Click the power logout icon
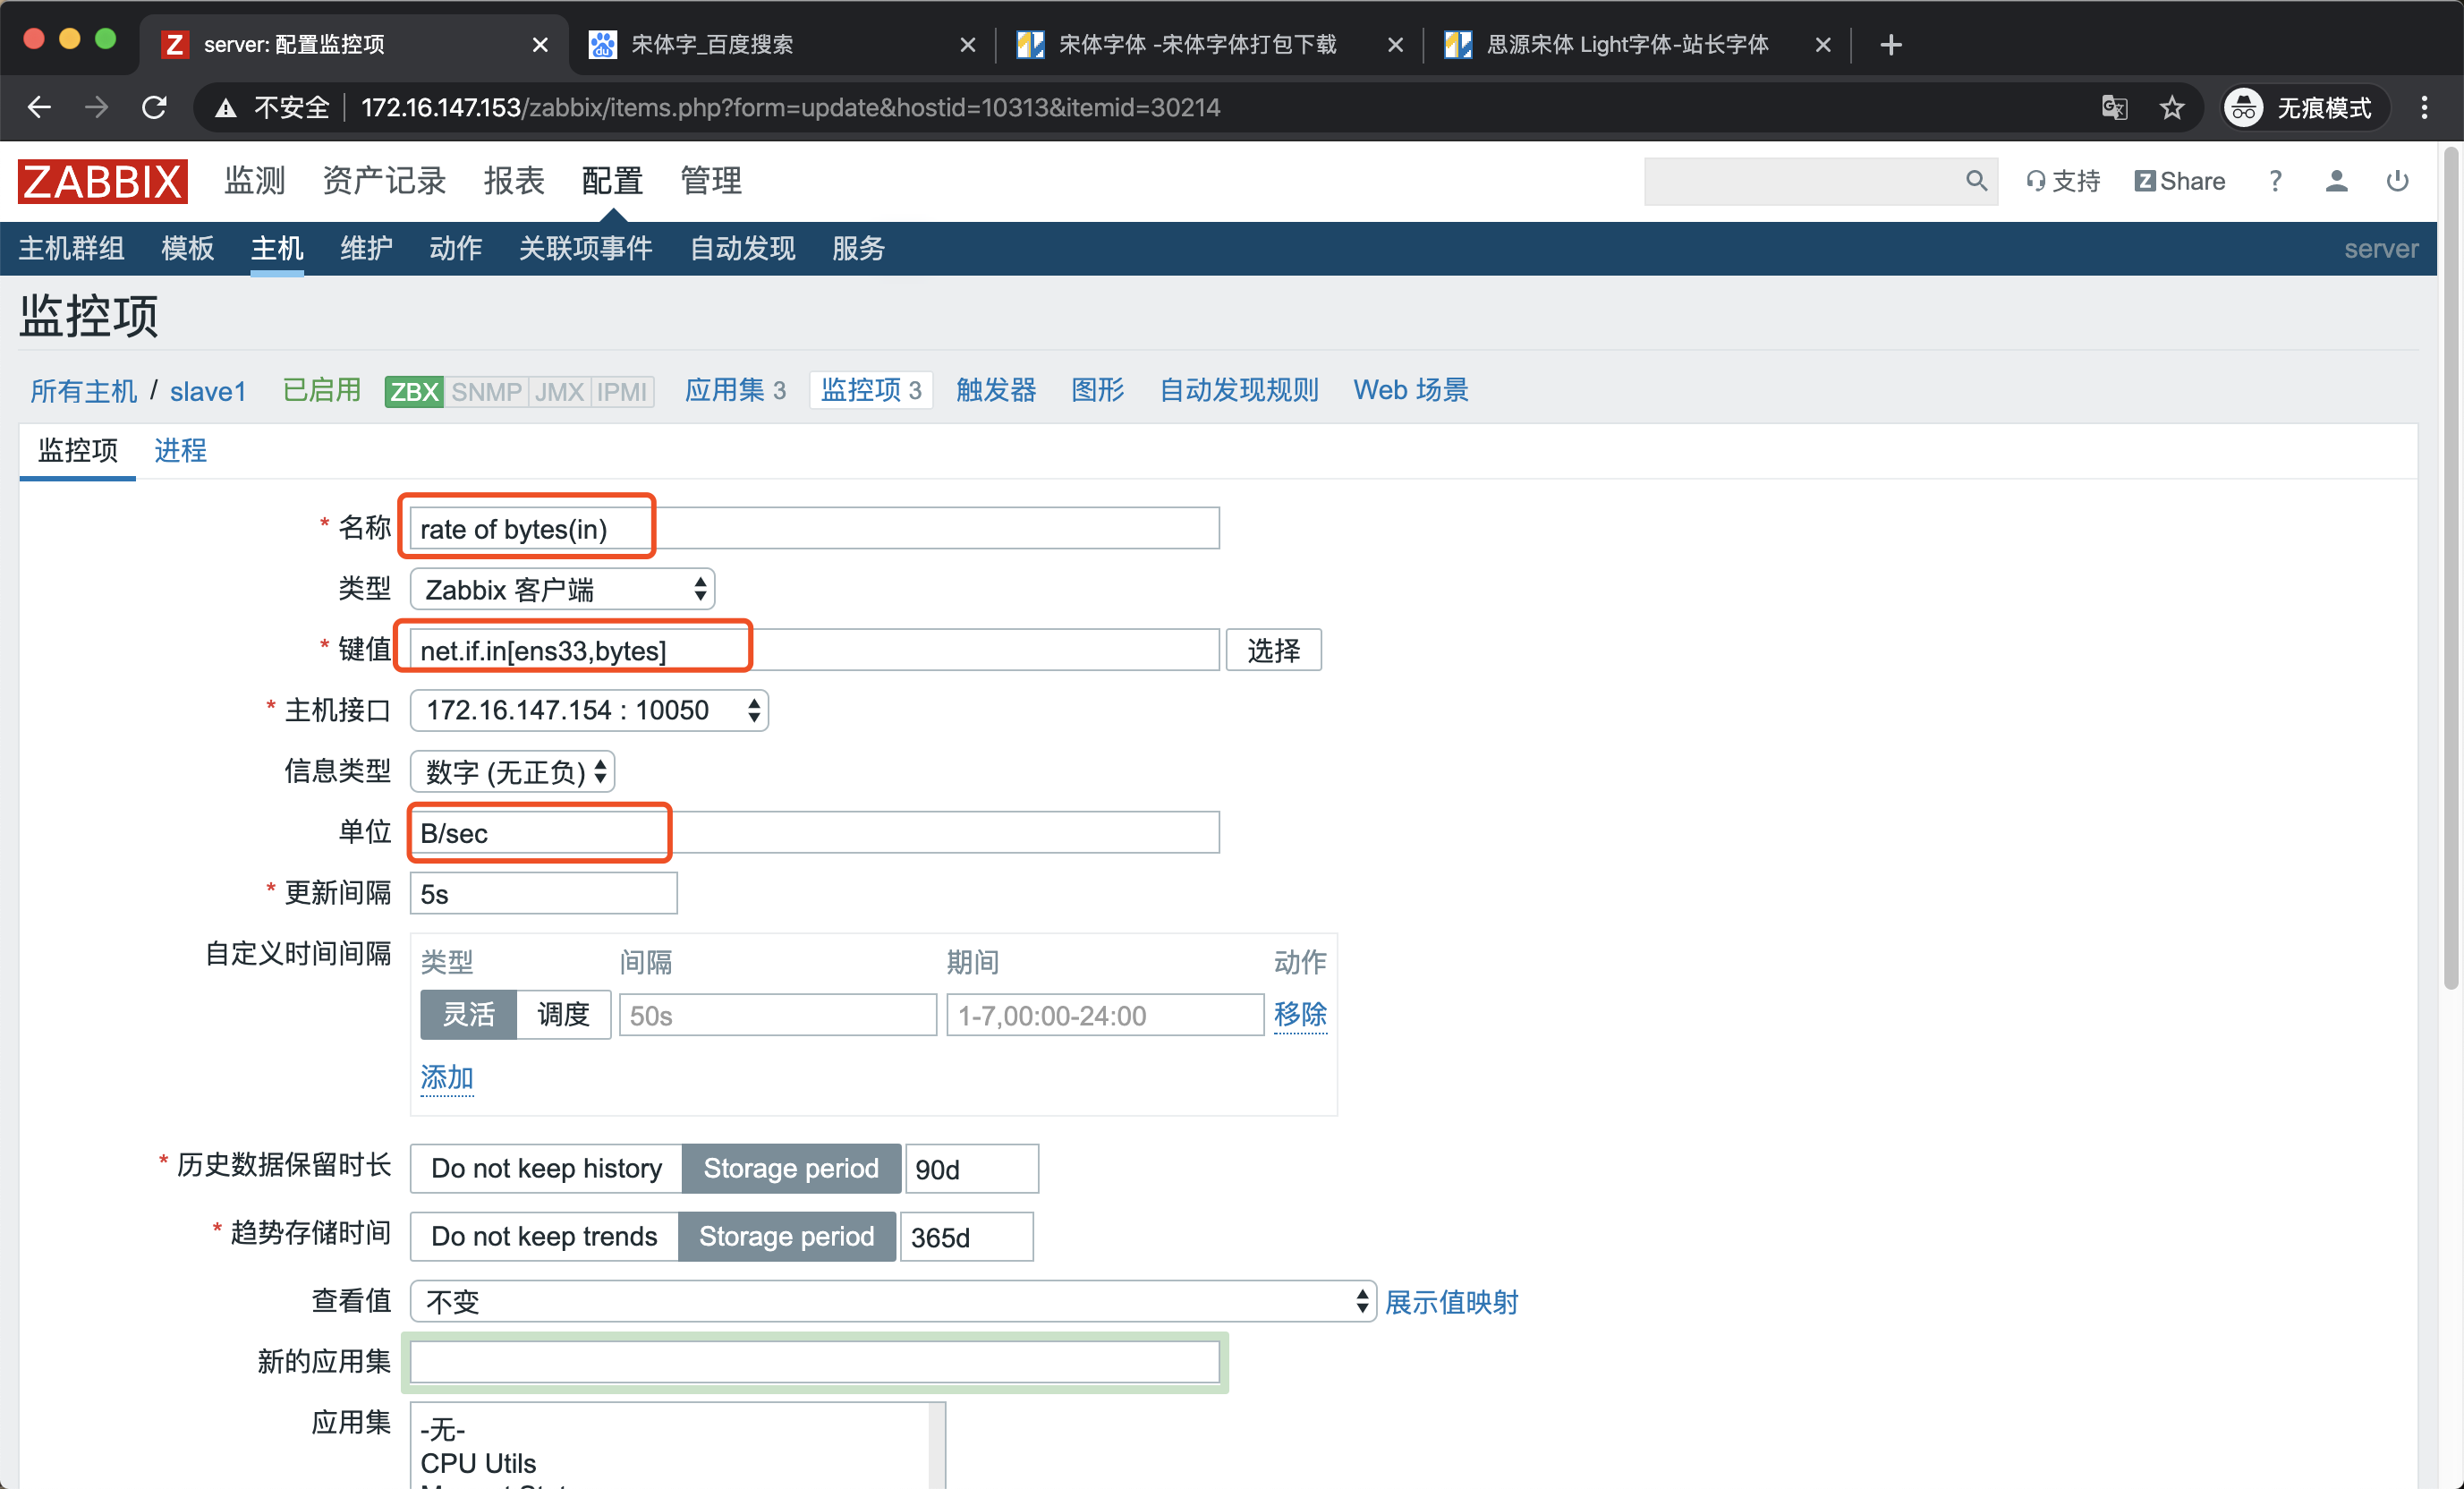The width and height of the screenshot is (2464, 1489). tap(2397, 181)
